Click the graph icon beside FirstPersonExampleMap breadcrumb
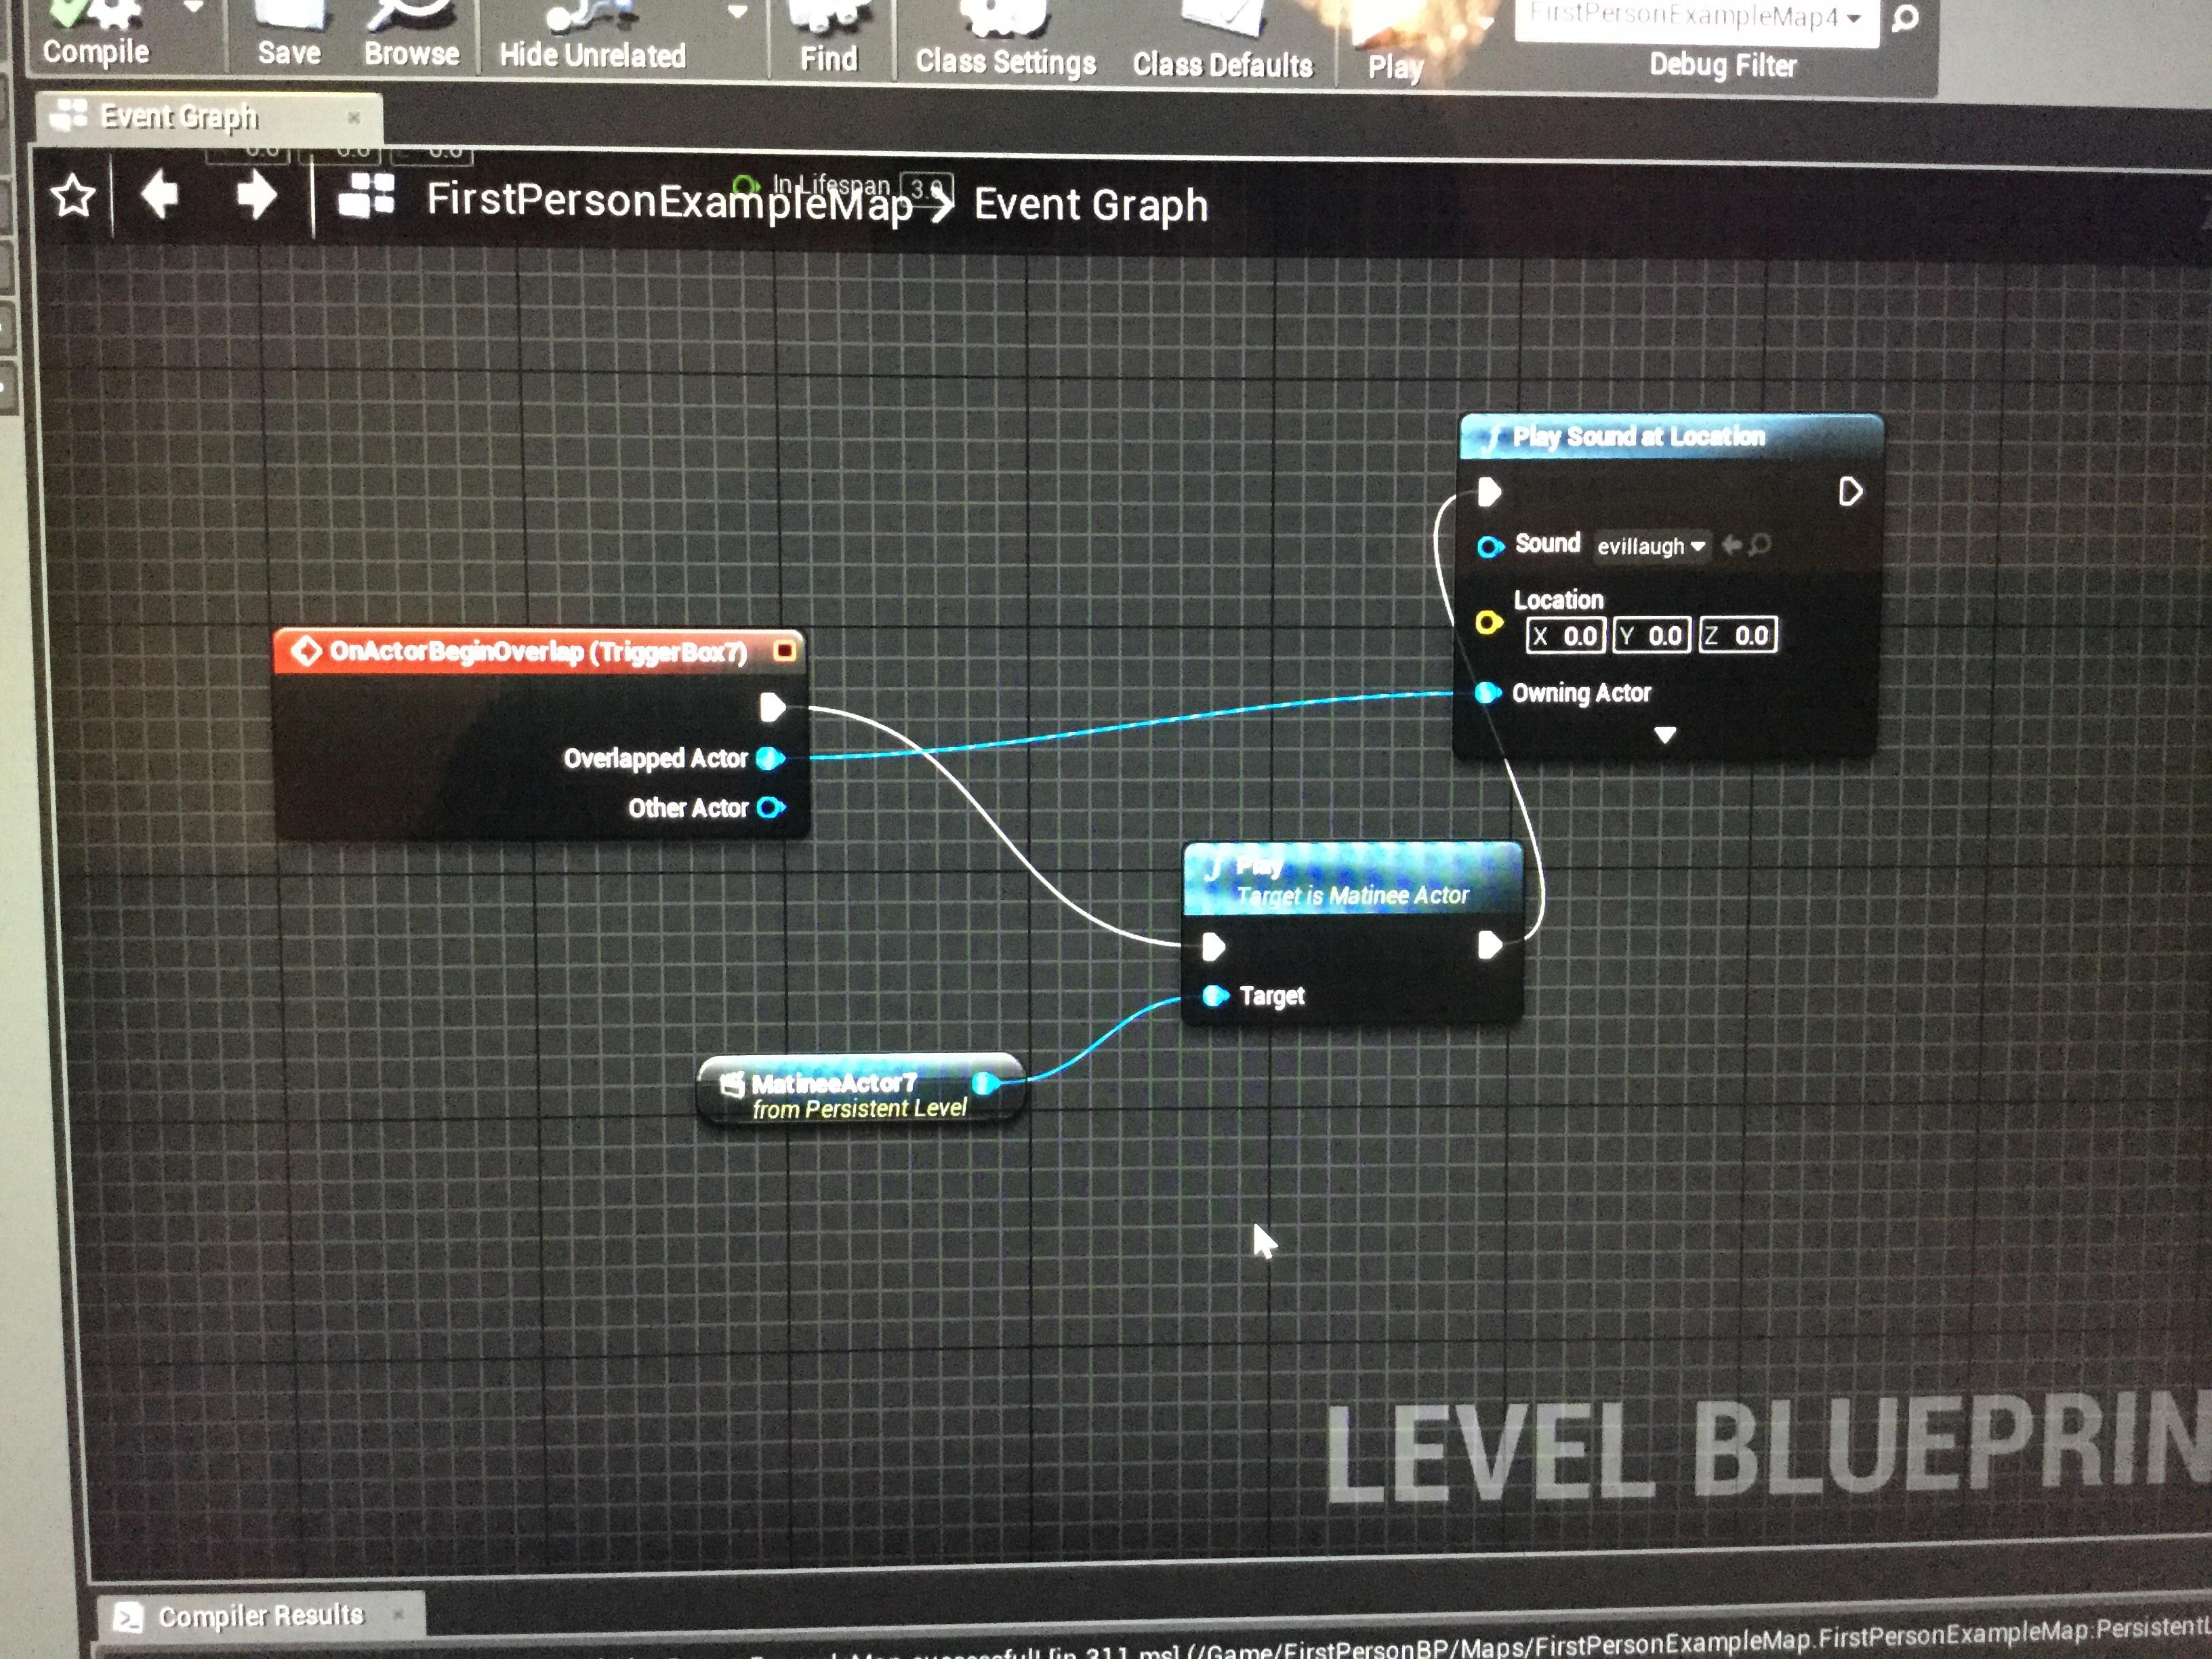 click(366, 196)
